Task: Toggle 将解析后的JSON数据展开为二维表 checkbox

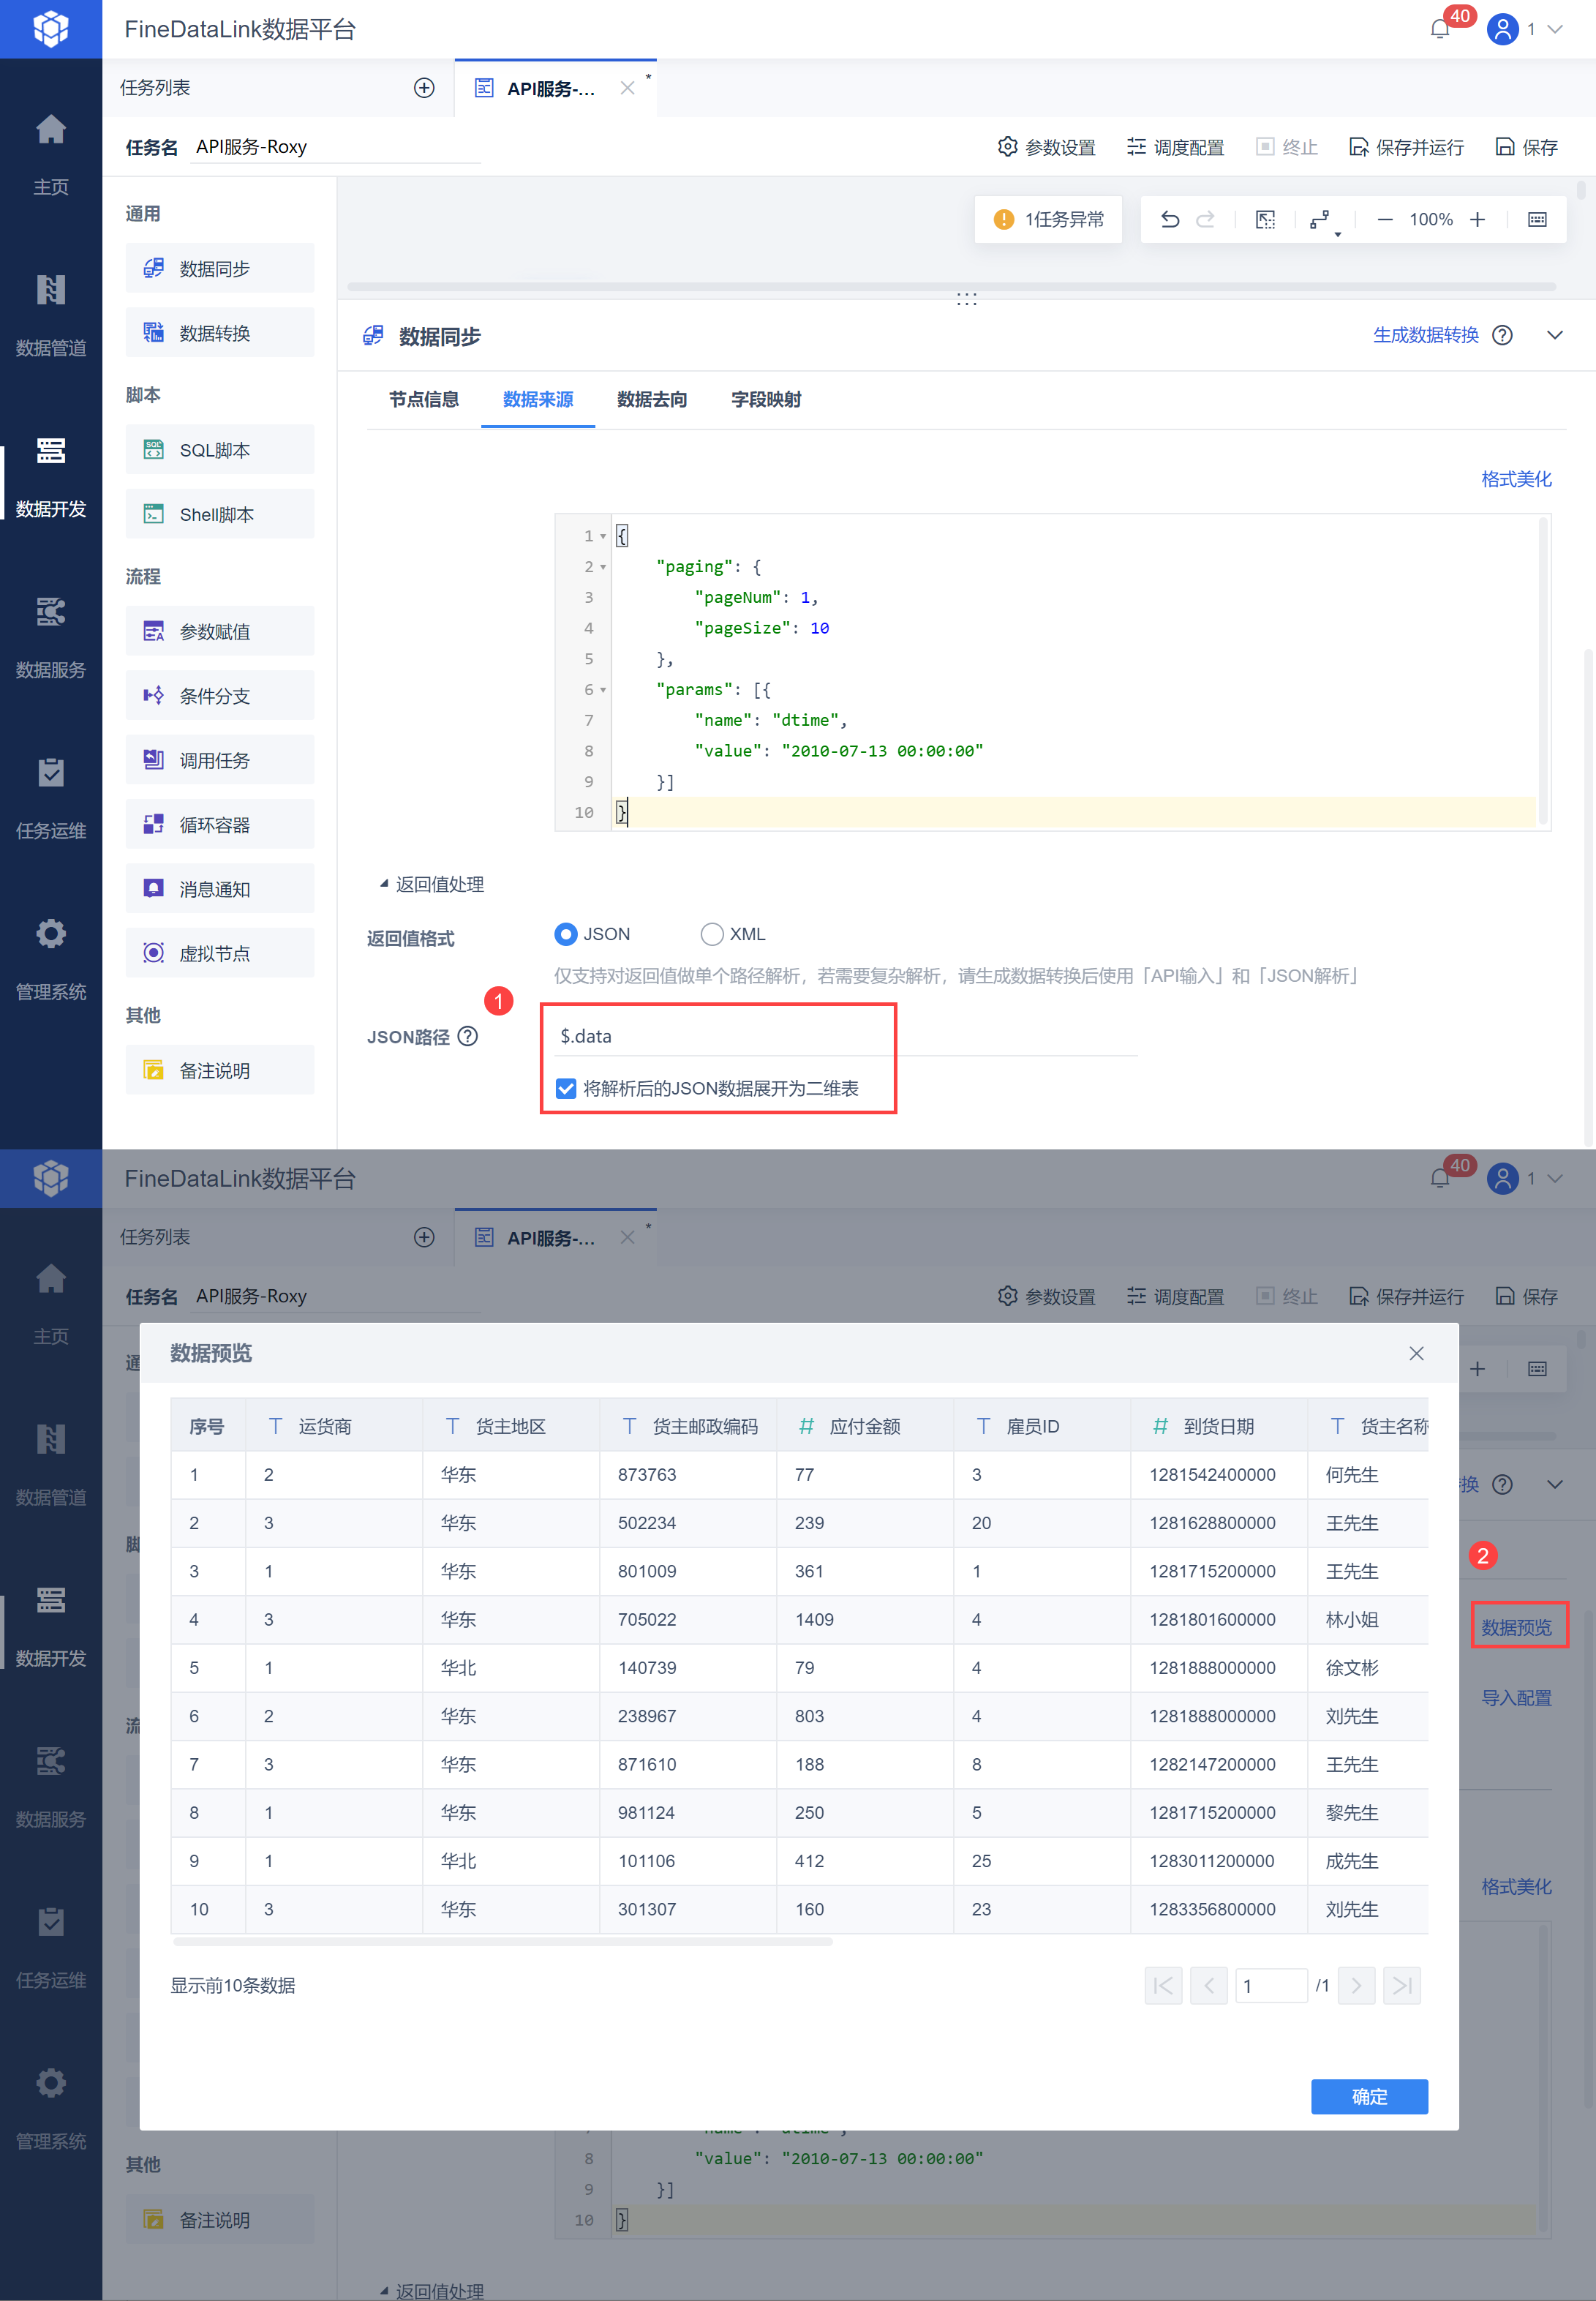Action: pyautogui.click(x=566, y=1088)
